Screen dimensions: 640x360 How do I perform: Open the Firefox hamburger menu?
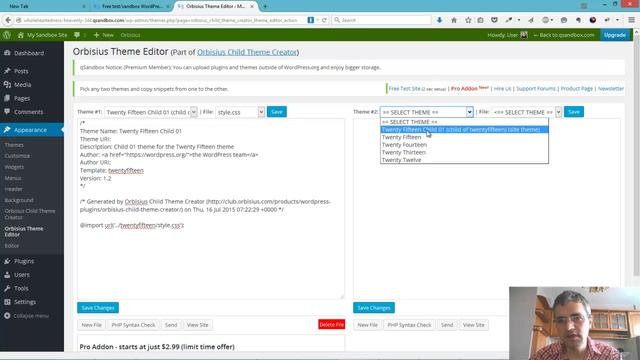click(631, 20)
